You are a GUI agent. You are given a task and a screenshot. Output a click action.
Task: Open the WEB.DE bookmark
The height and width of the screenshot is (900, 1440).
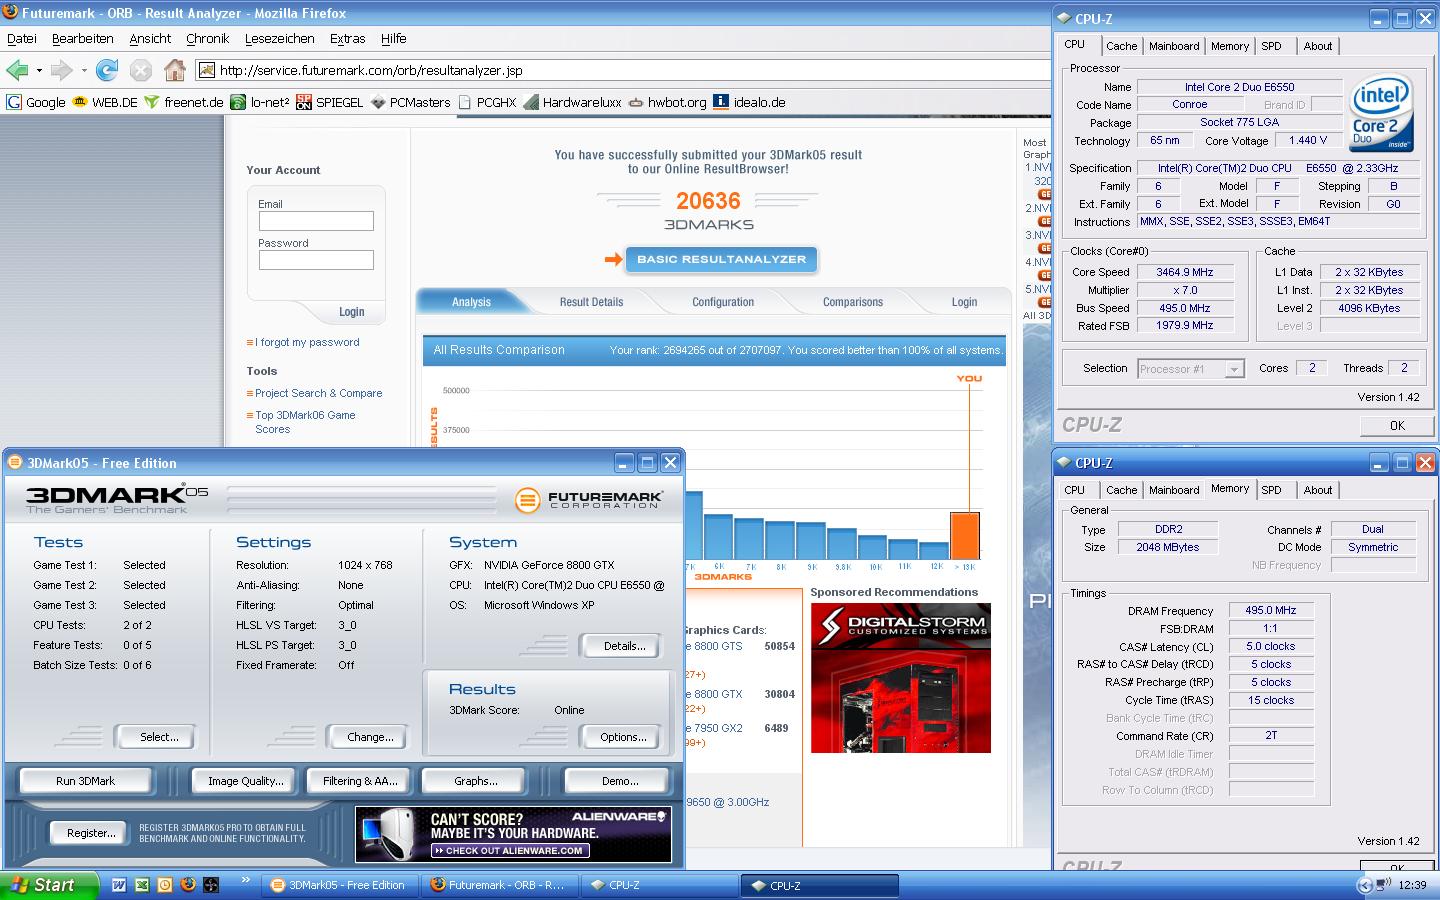point(105,102)
